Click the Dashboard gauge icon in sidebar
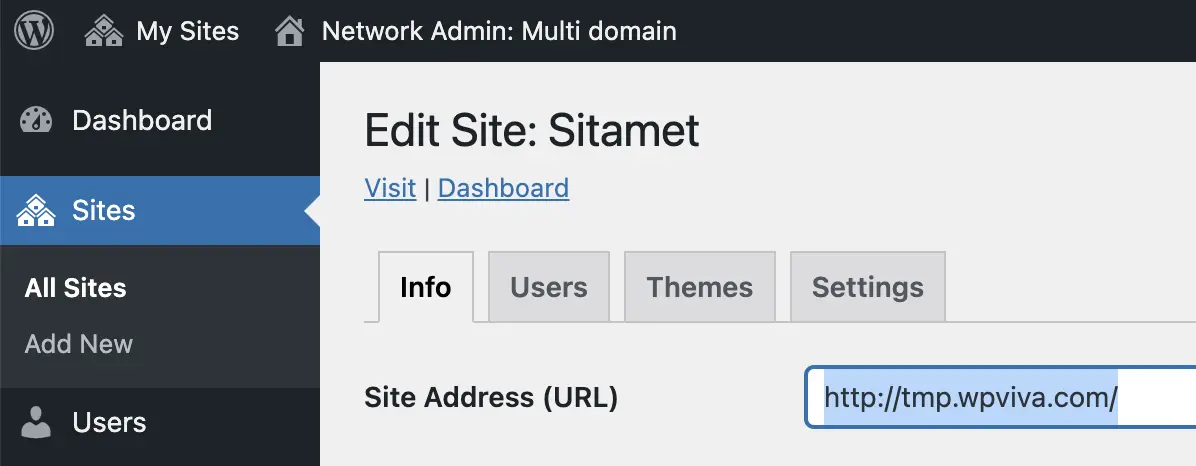This screenshot has height=466, width=1196. (x=36, y=121)
